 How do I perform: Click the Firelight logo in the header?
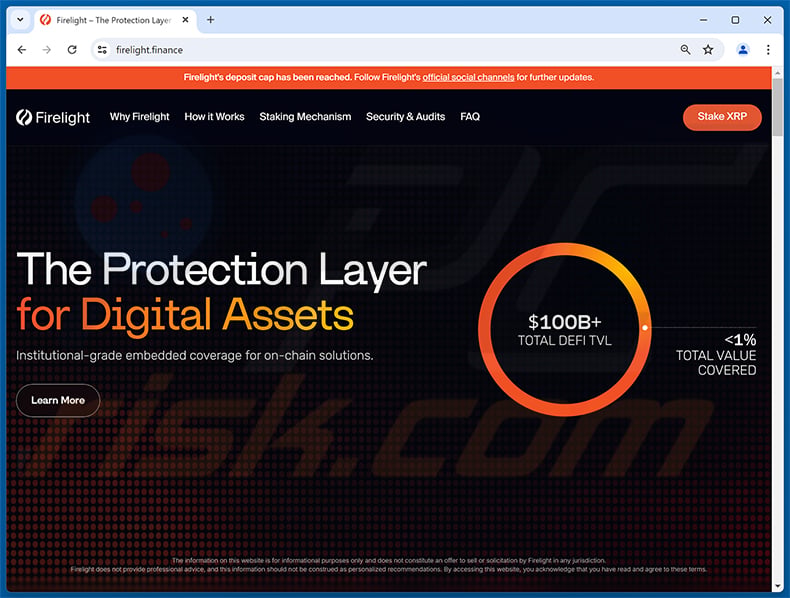[53, 117]
